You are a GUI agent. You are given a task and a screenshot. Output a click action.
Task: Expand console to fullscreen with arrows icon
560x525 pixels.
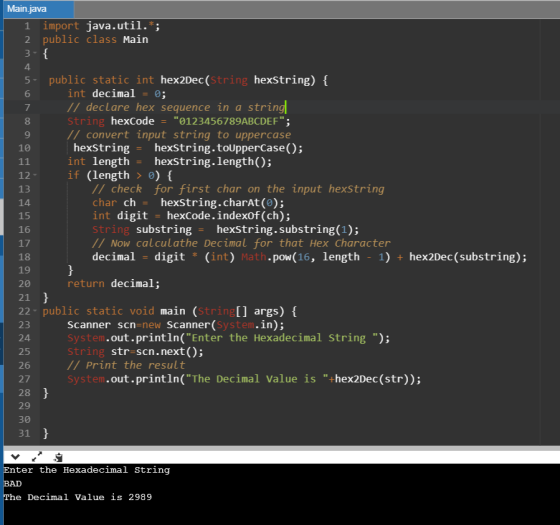(x=36, y=456)
